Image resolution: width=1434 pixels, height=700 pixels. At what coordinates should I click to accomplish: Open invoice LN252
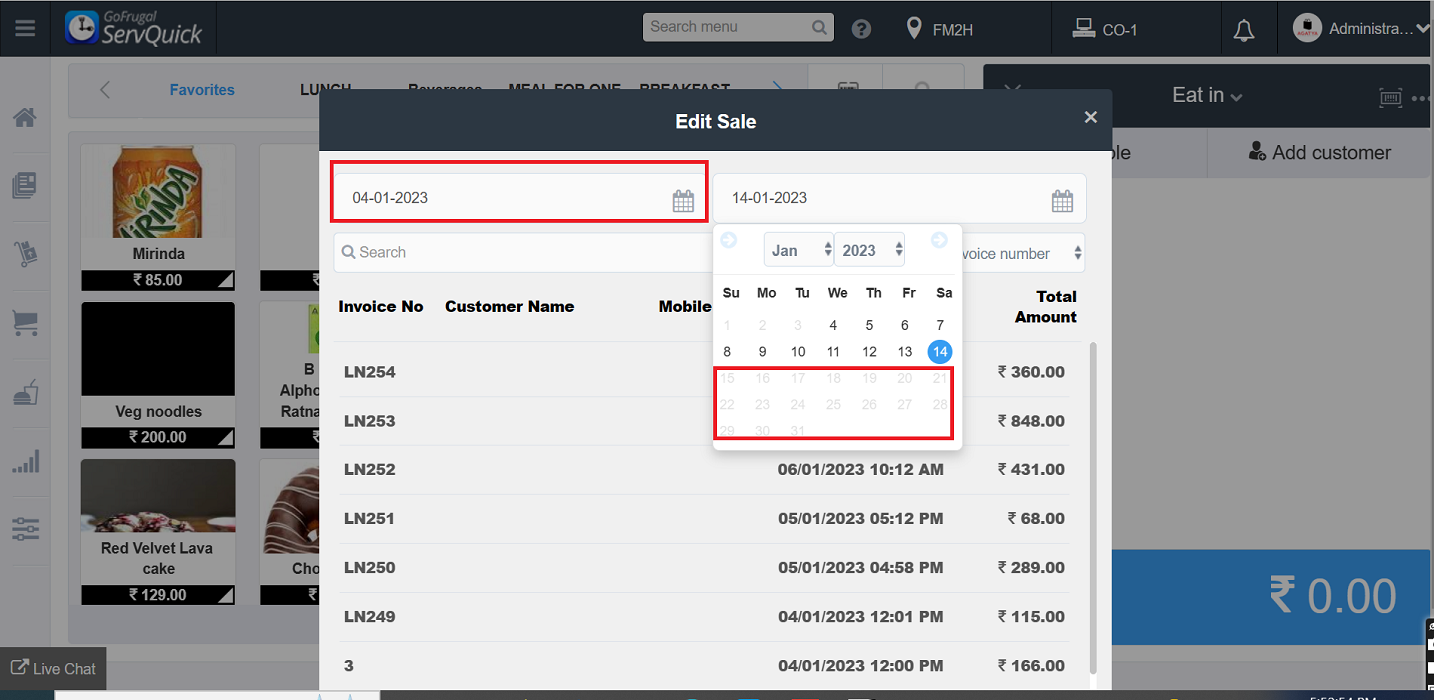704,470
